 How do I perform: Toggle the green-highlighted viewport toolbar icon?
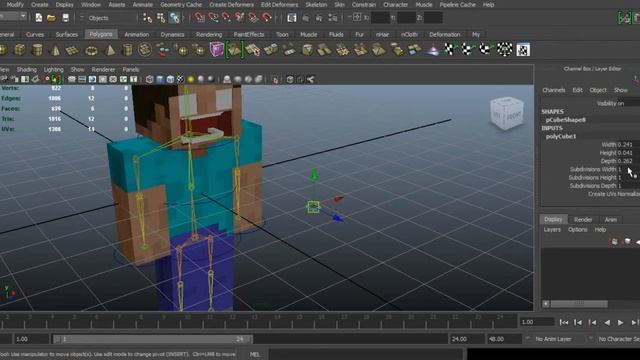pyautogui.click(x=56, y=79)
